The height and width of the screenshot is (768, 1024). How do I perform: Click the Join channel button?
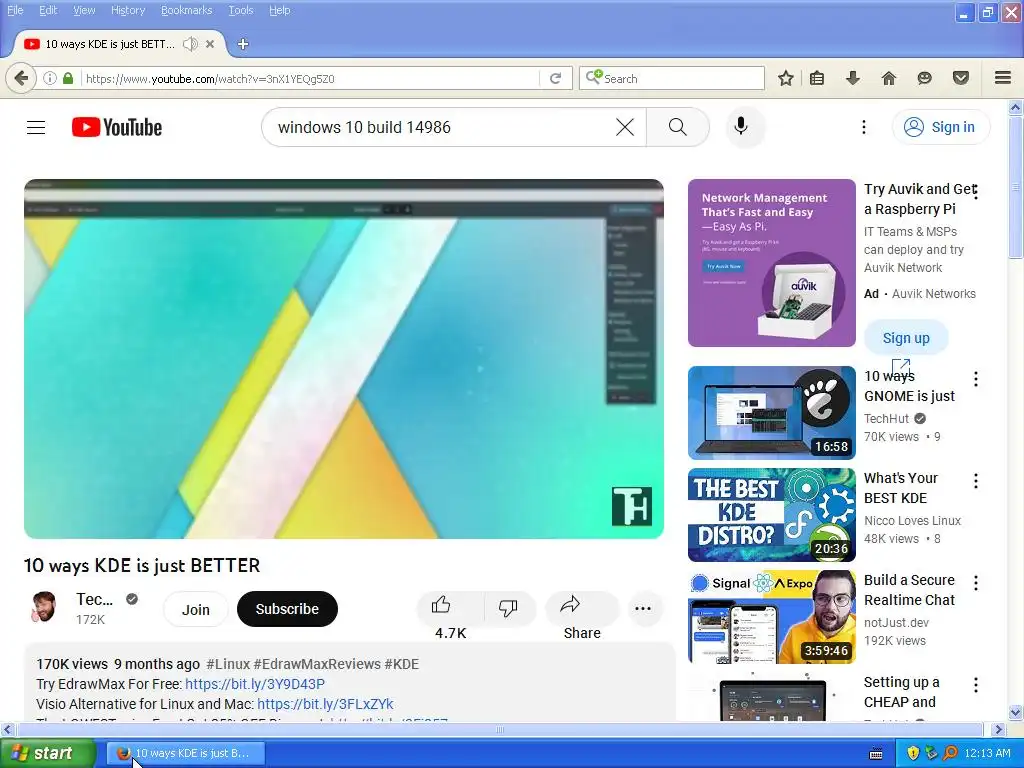tap(195, 609)
